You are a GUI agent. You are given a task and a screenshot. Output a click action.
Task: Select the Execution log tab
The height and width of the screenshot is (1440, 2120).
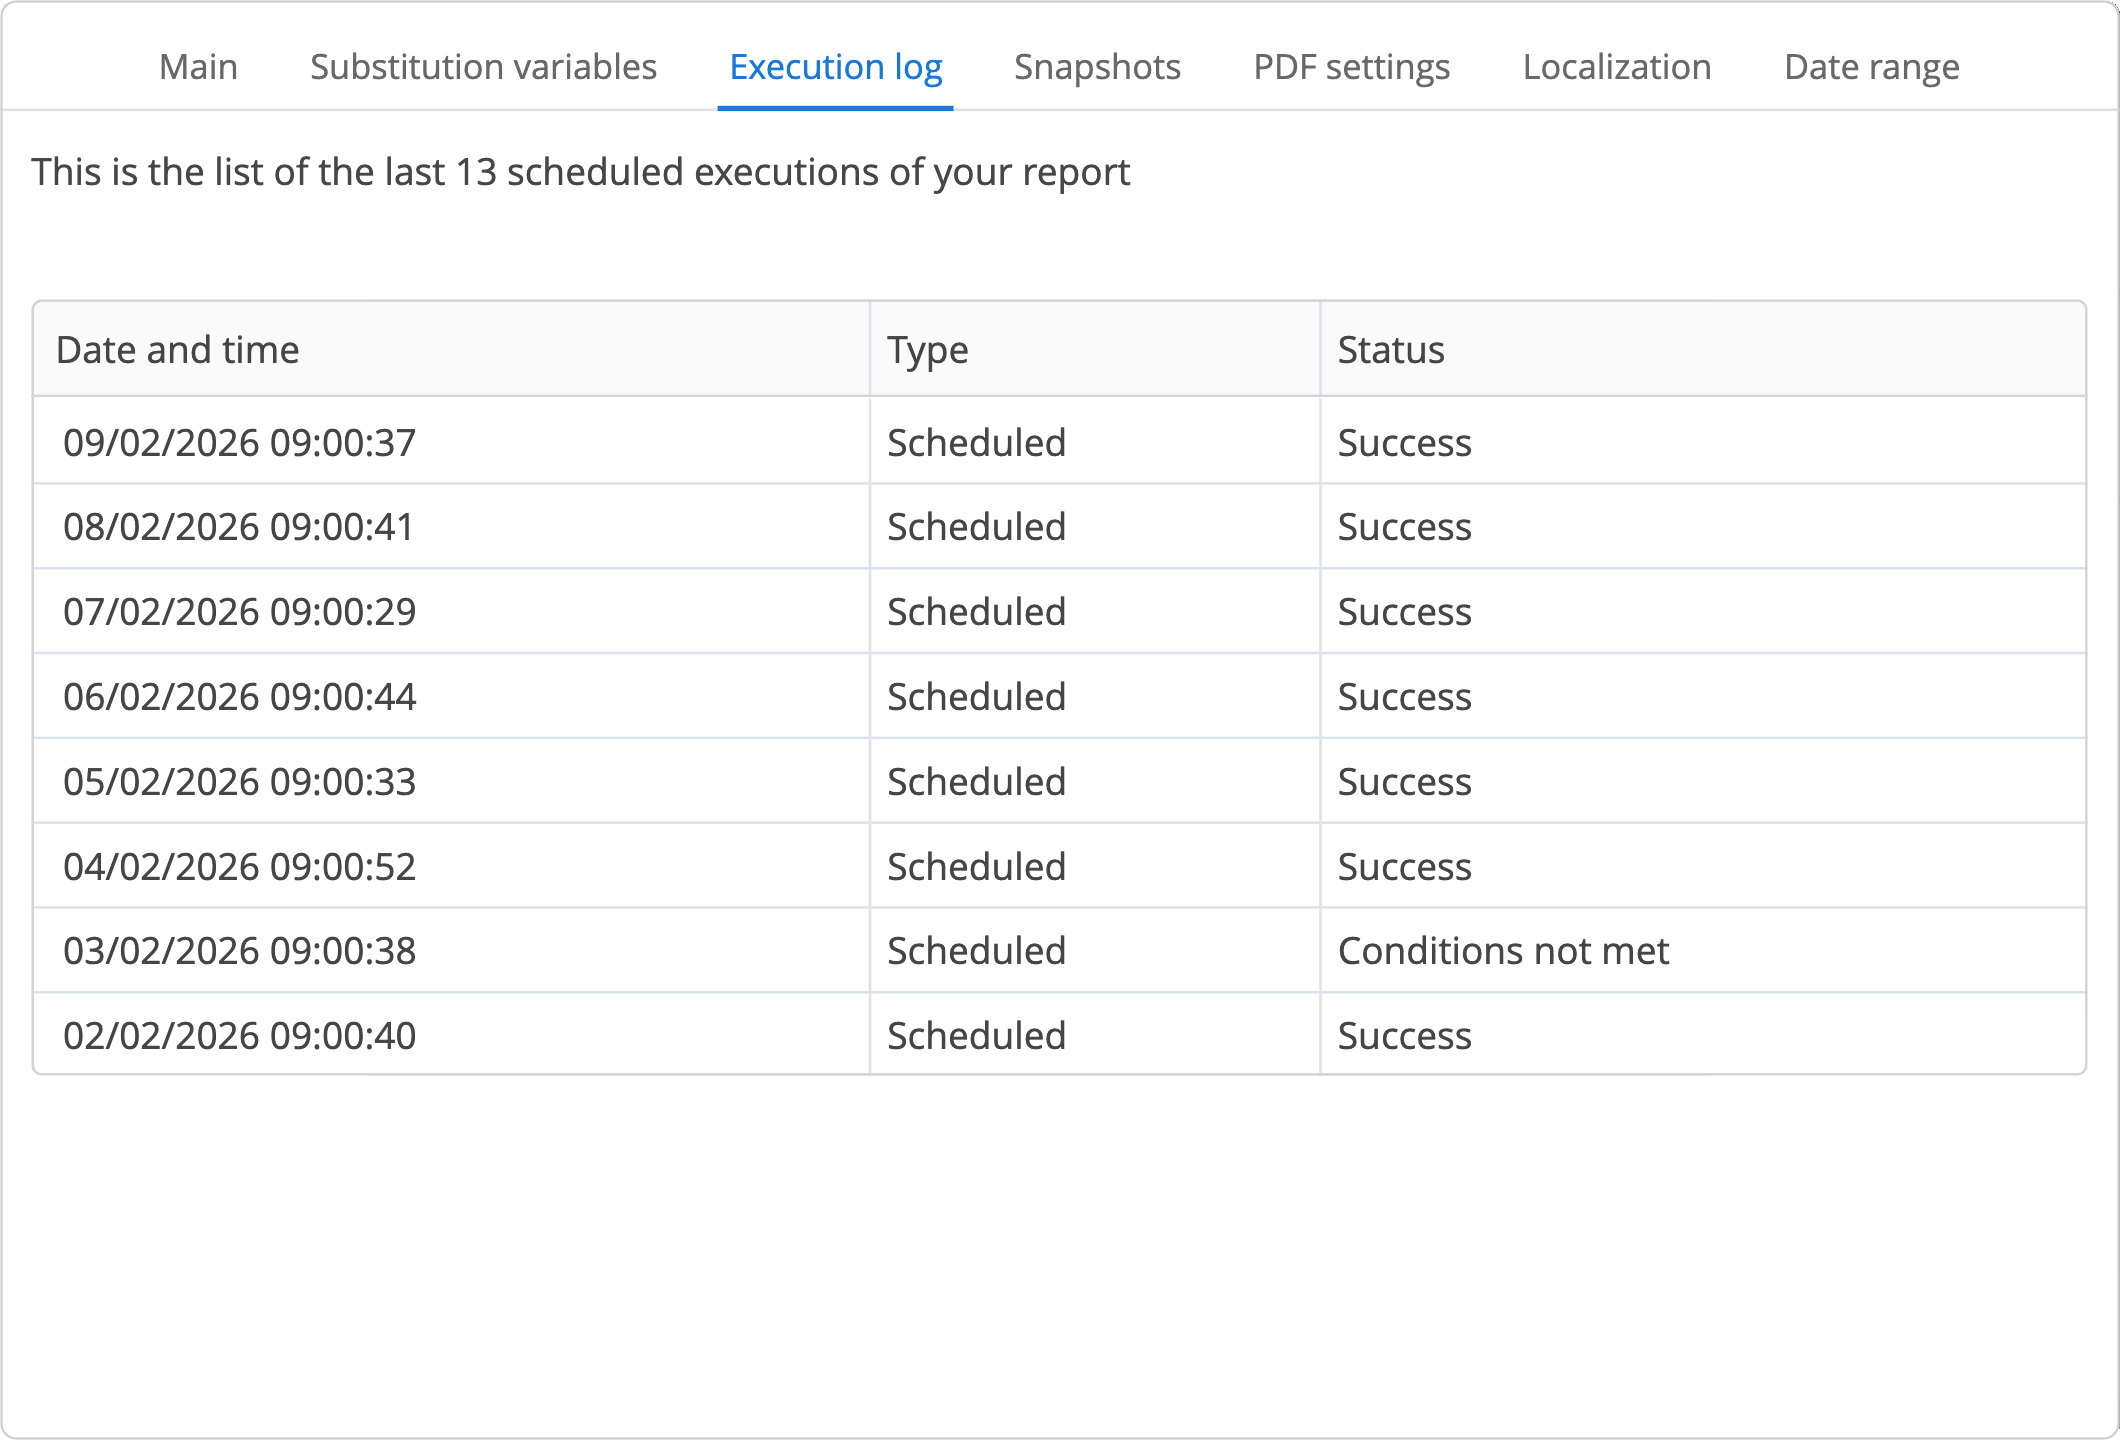coord(835,67)
